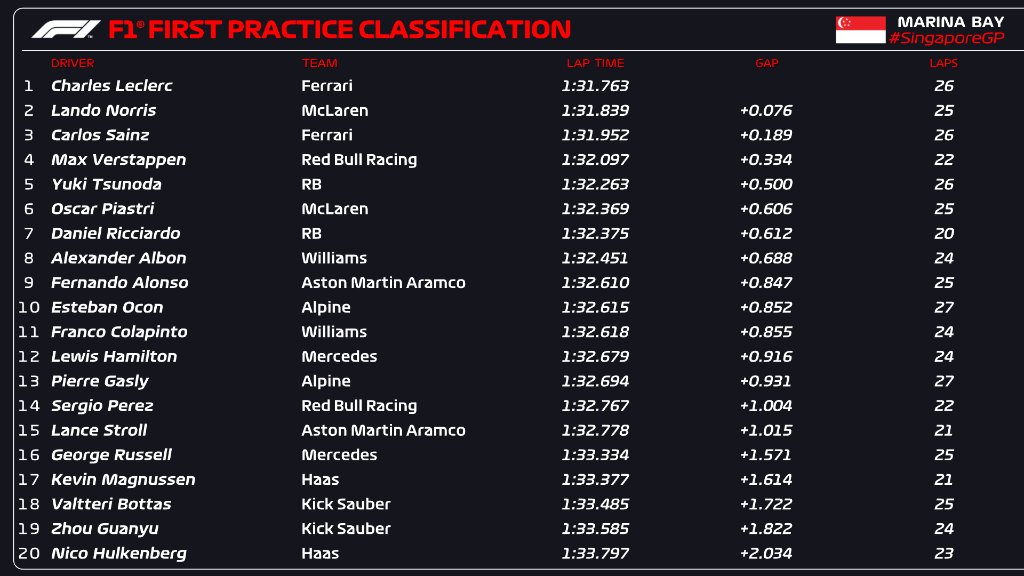Click driver name Lando Norris
Viewport: 1024px width, 576px height.
(x=103, y=110)
